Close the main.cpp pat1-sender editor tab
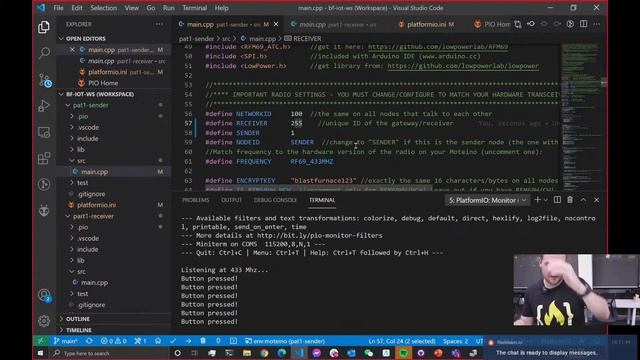This screenshot has width=640, height=360. [276, 24]
